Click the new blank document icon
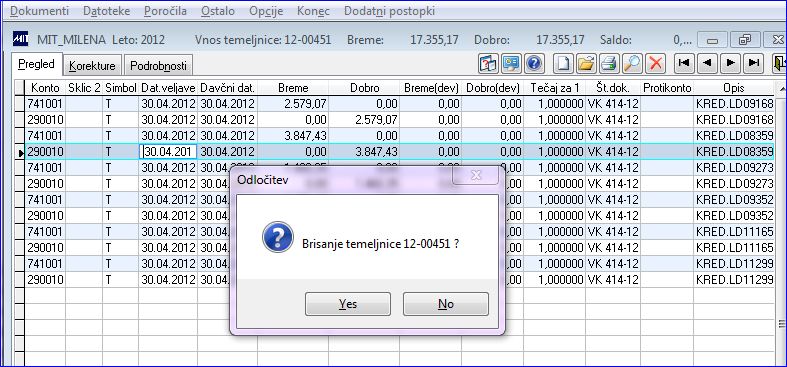Image resolution: width=787 pixels, height=367 pixels. (563, 63)
